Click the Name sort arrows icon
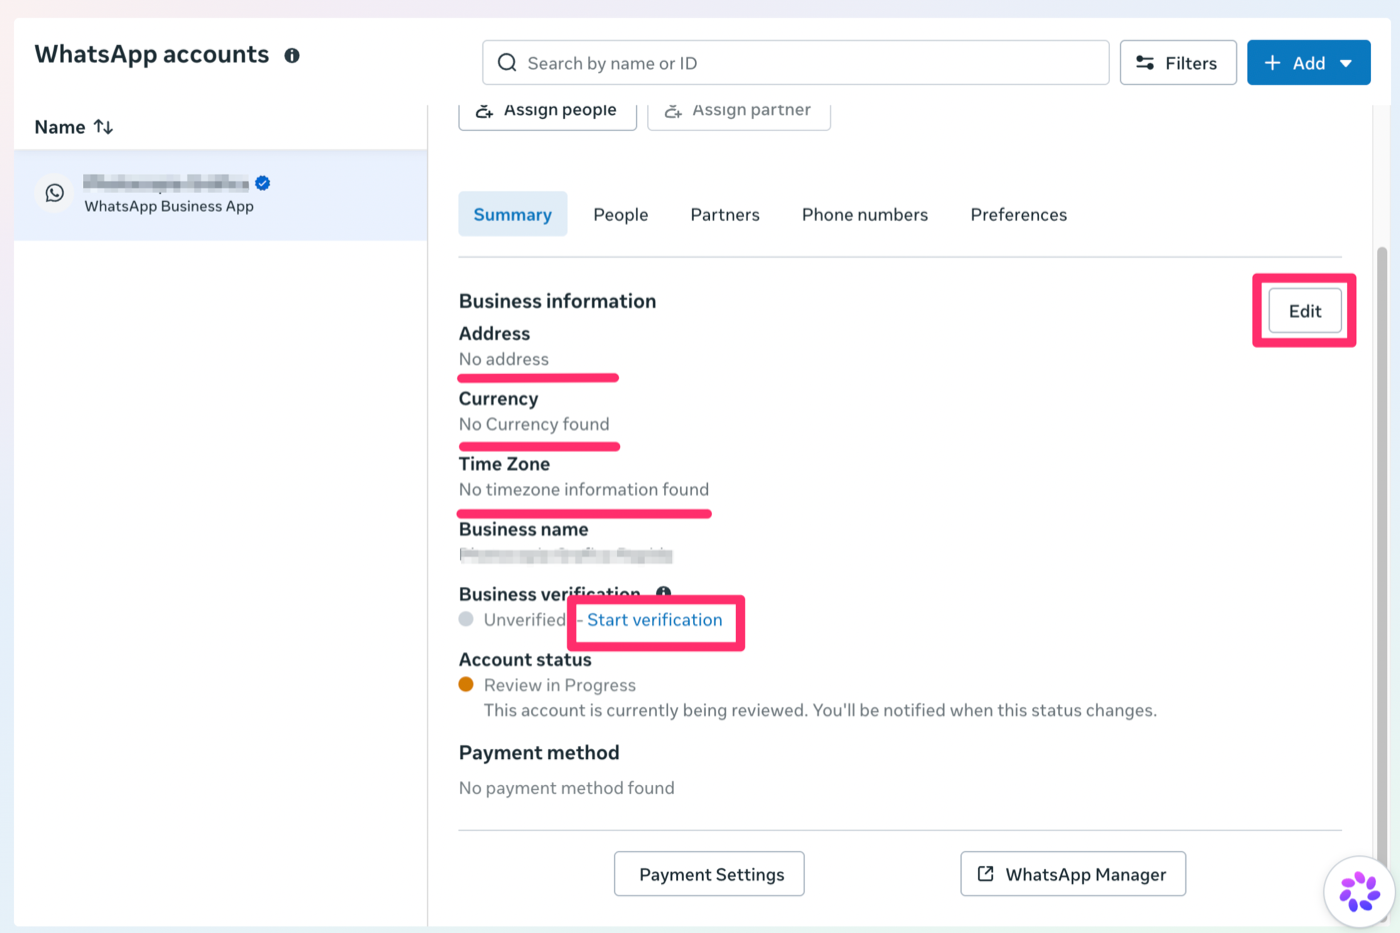 point(103,127)
